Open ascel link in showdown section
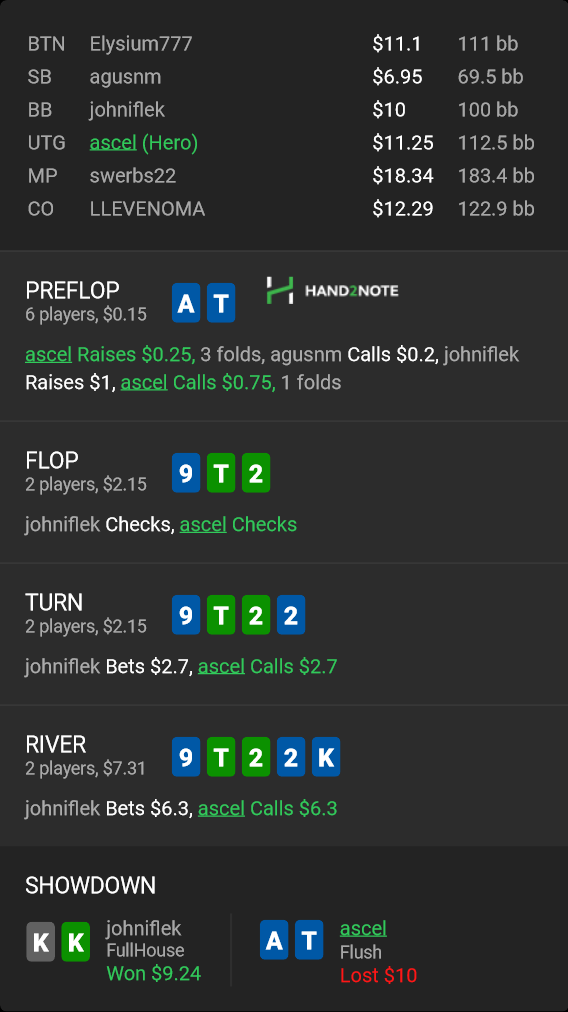Screen dimensions: 568x1012 click(363, 928)
